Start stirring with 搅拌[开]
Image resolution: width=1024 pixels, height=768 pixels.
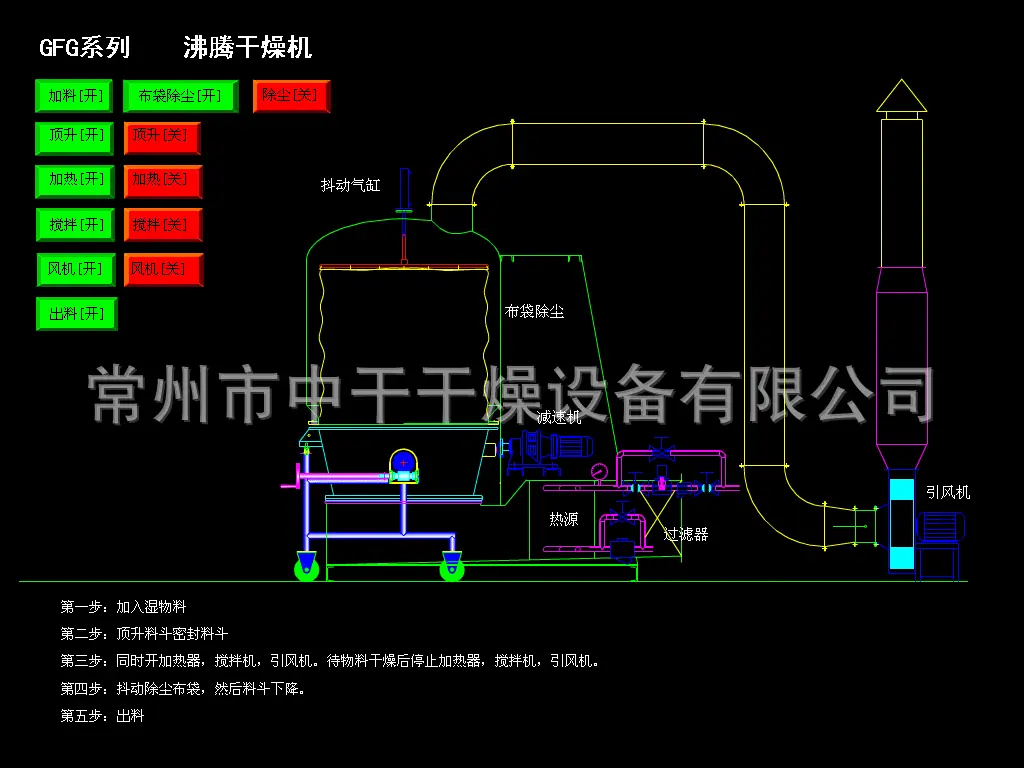click(75, 225)
